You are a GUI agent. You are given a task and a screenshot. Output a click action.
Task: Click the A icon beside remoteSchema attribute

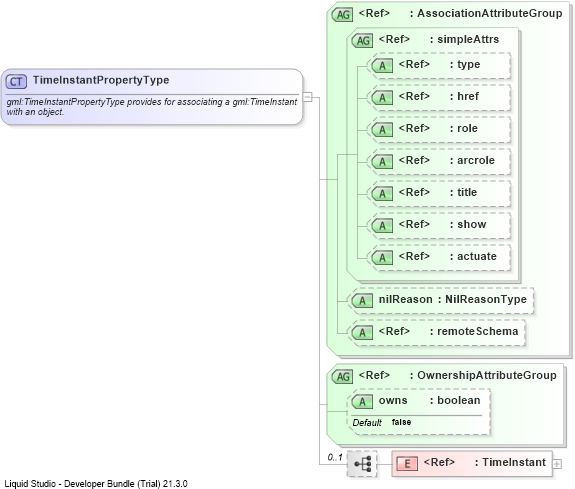point(362,333)
